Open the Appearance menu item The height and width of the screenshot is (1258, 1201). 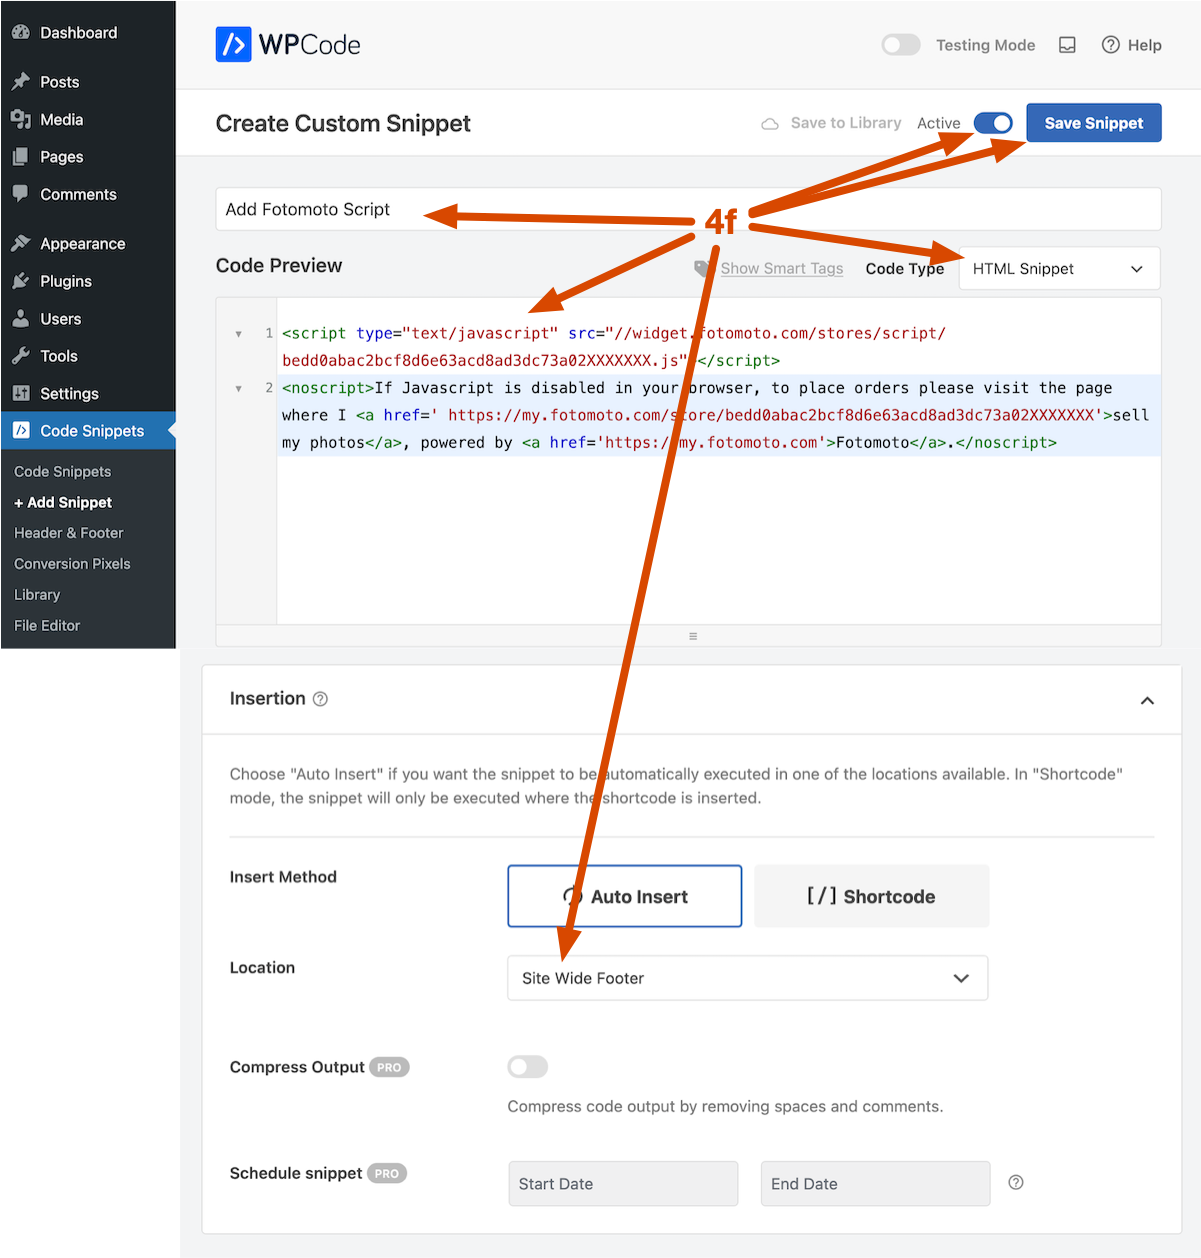pyautogui.click(x=88, y=243)
